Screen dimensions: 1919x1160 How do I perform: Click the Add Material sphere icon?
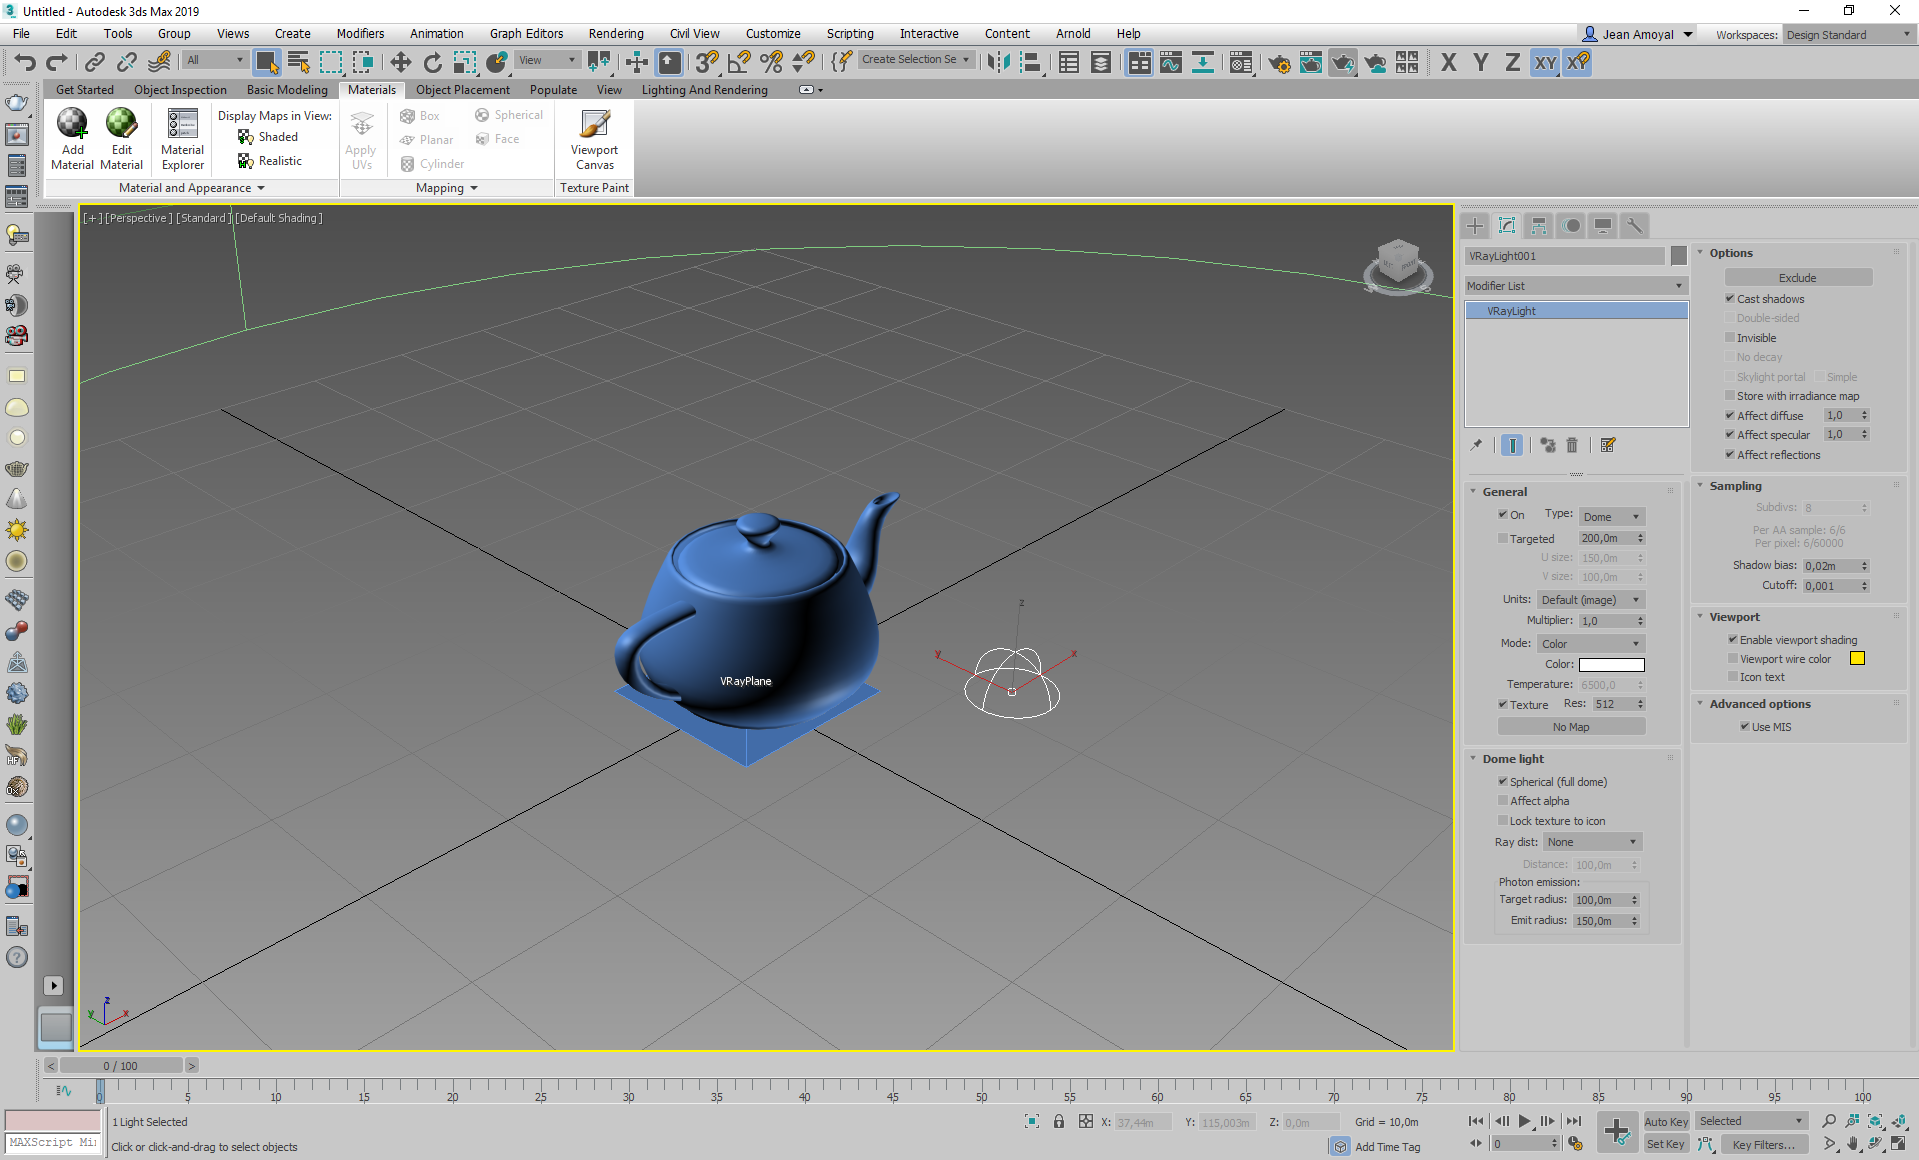click(72, 123)
